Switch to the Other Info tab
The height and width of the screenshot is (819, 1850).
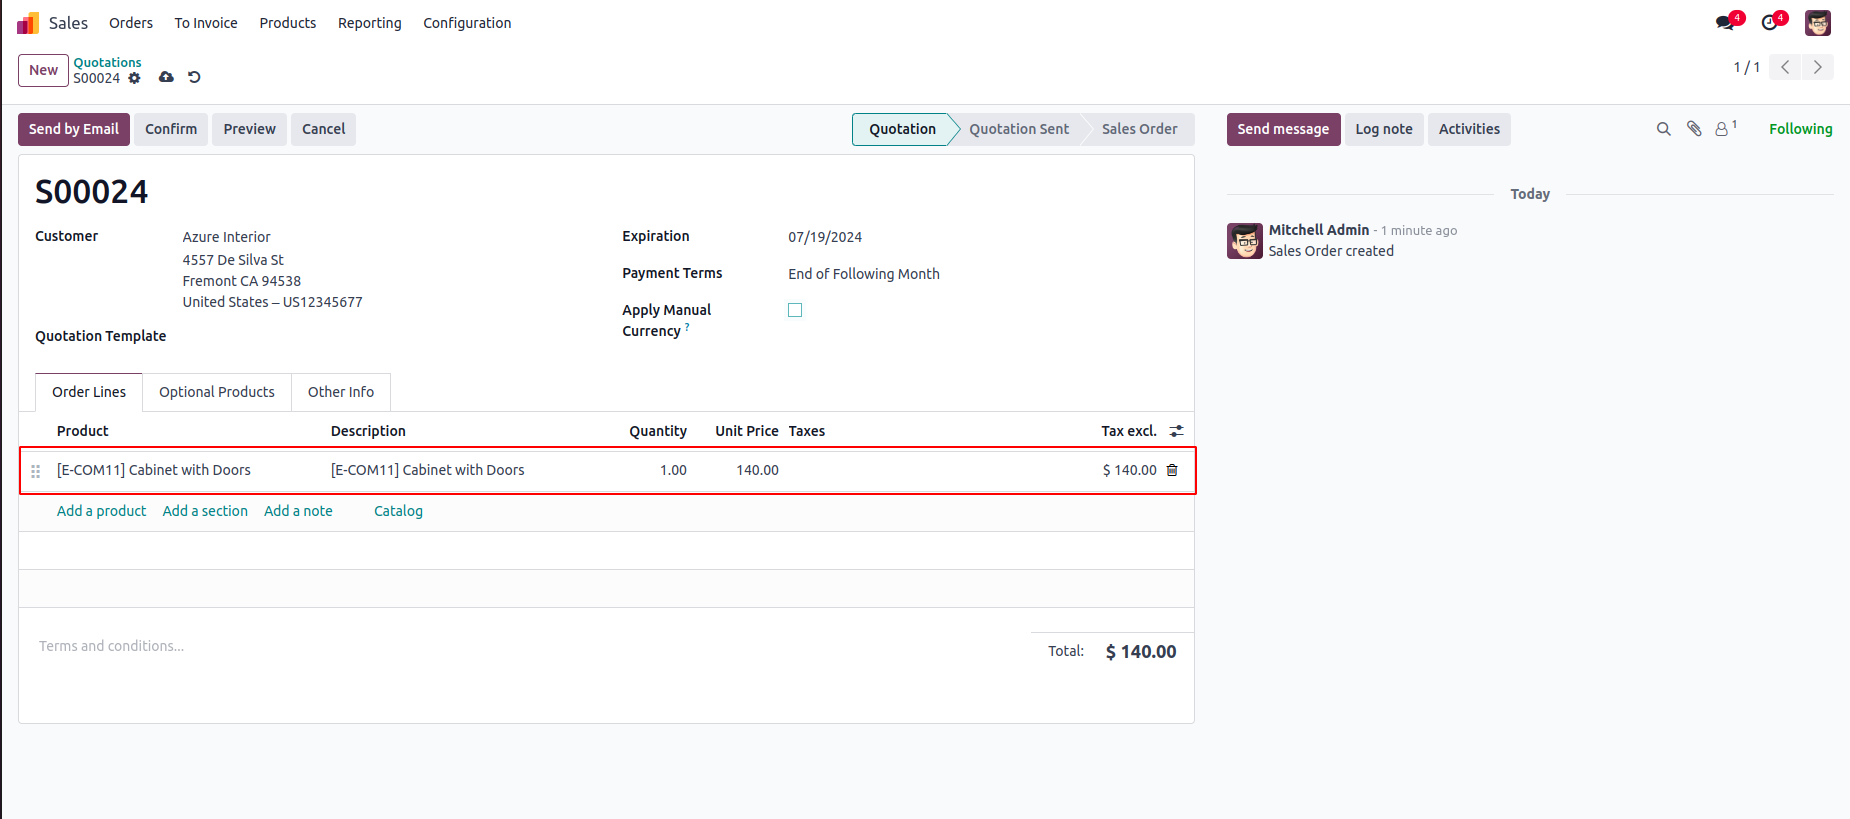pos(340,392)
